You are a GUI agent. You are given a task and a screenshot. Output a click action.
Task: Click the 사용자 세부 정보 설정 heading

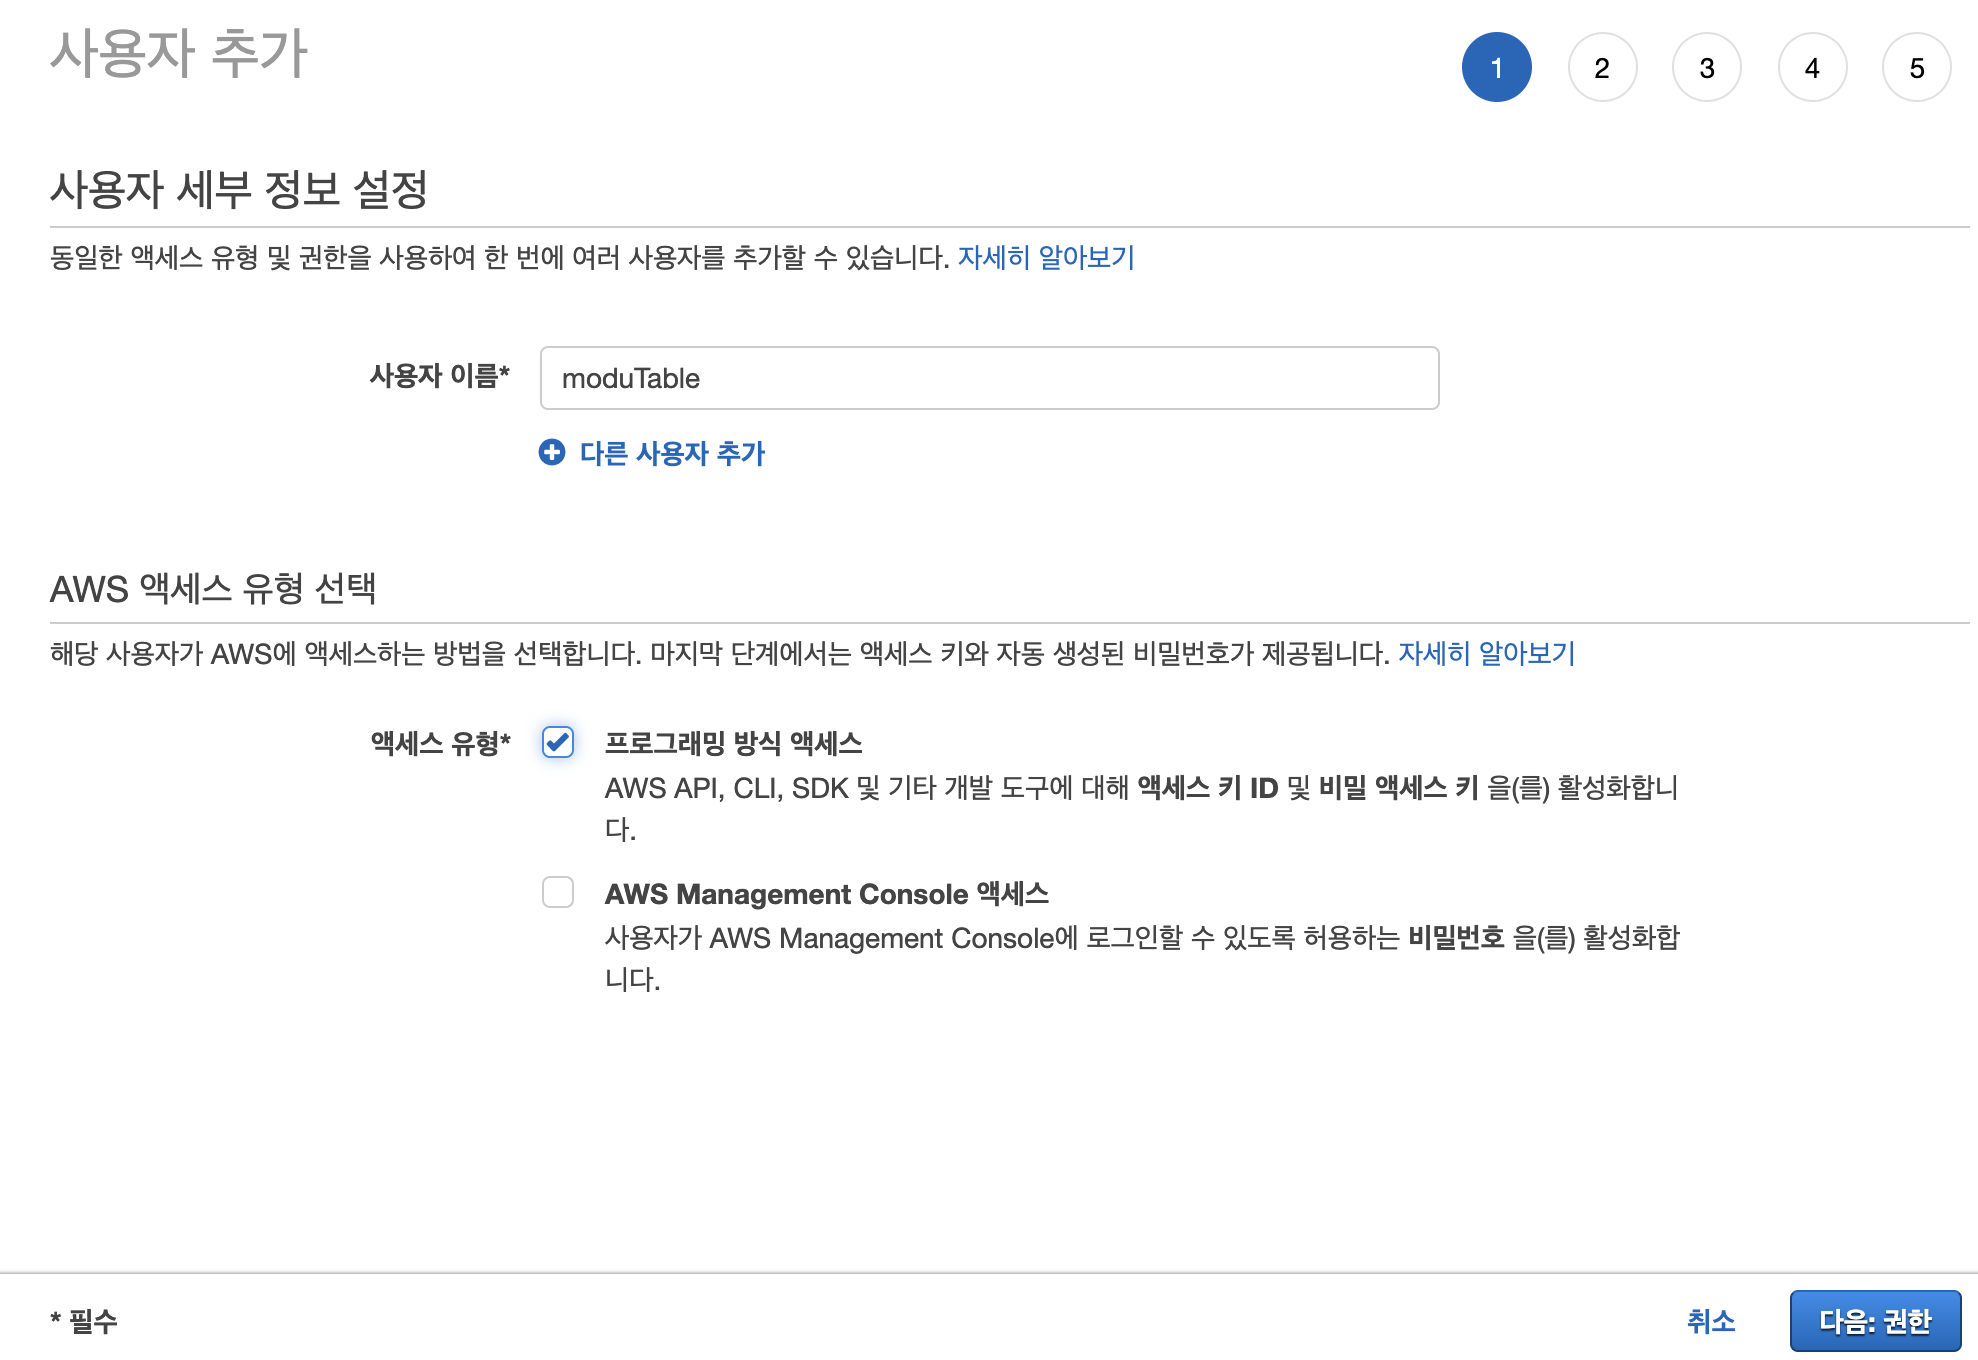239,189
